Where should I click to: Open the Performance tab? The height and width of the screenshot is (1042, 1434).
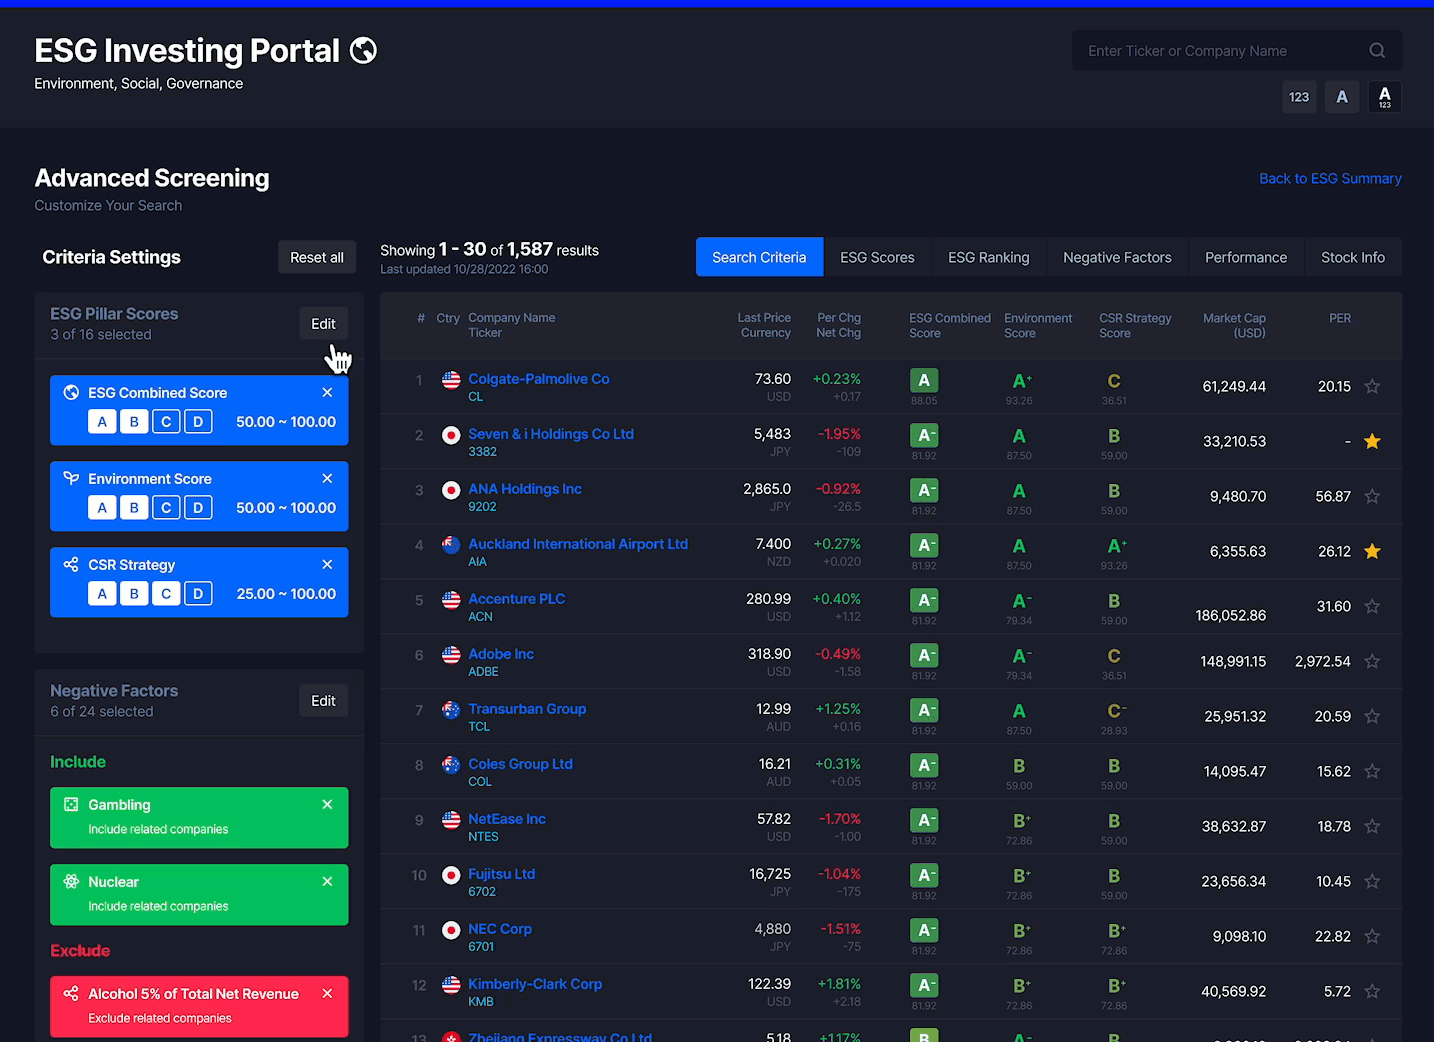tap(1246, 257)
